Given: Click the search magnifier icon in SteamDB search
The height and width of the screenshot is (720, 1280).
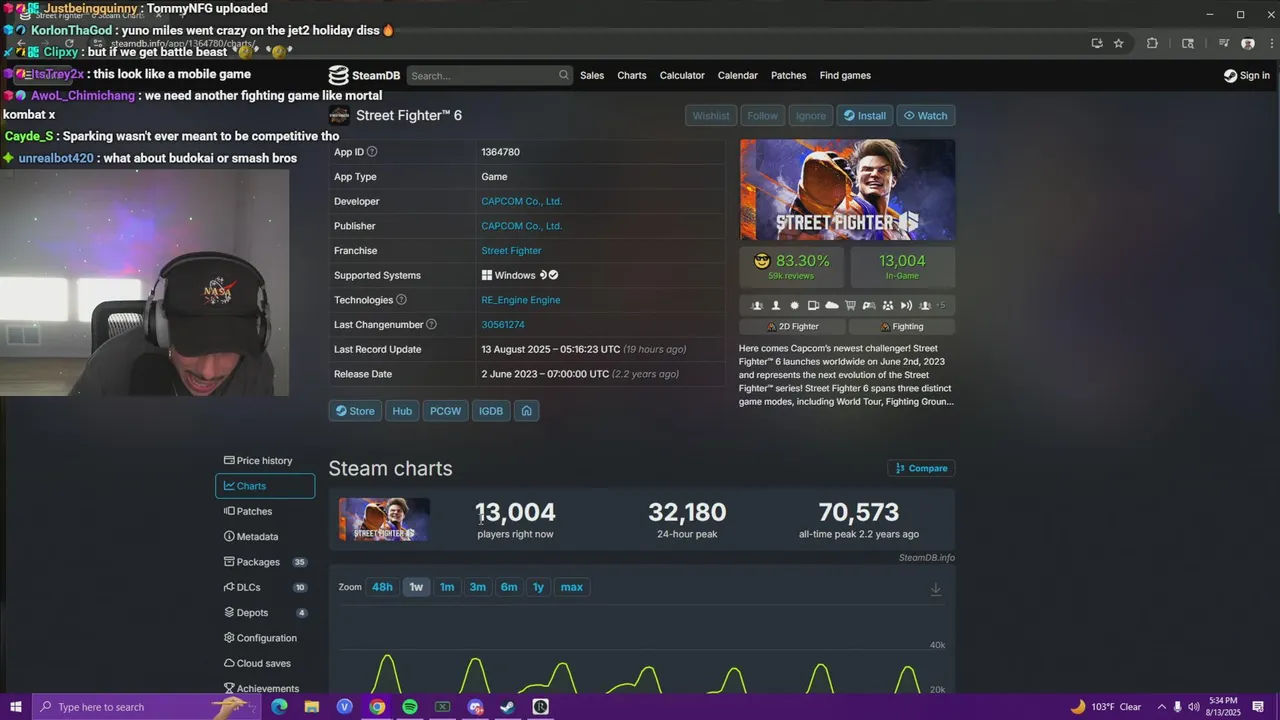Looking at the screenshot, I should (563, 75).
